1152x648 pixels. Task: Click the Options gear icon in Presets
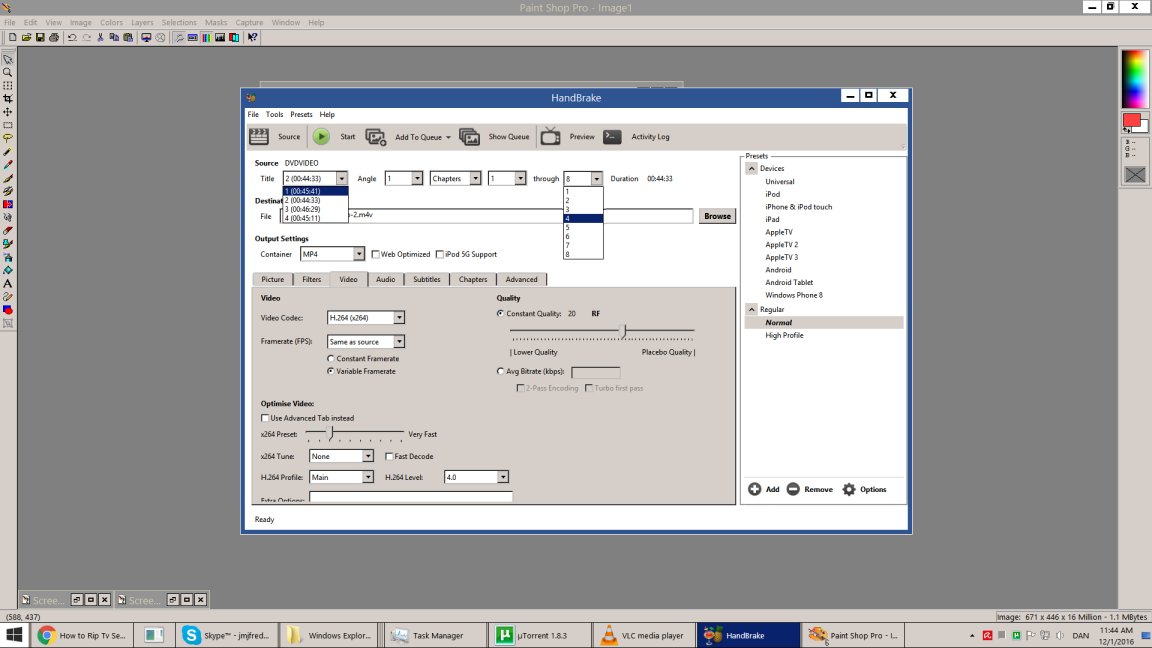pos(849,489)
